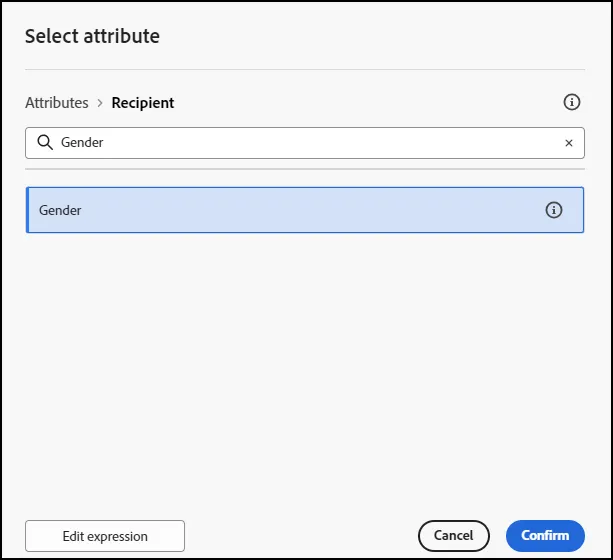The width and height of the screenshot is (613, 560).
Task: Select the Gender attribute row
Action: (x=305, y=210)
